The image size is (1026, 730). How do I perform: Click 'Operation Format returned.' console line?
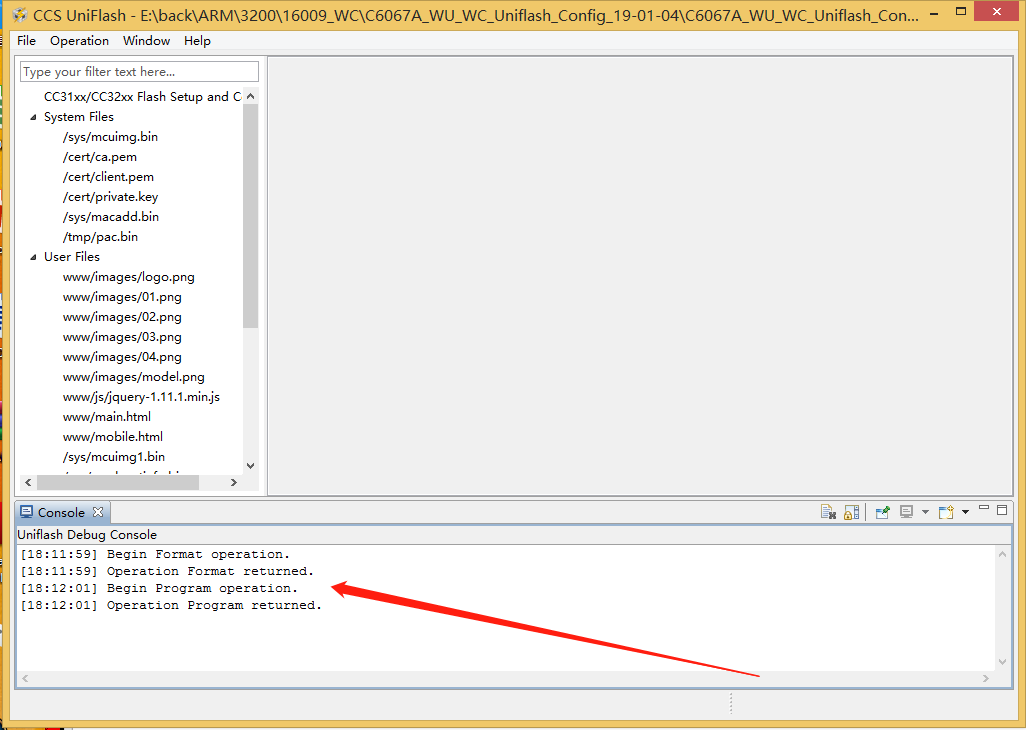167,571
